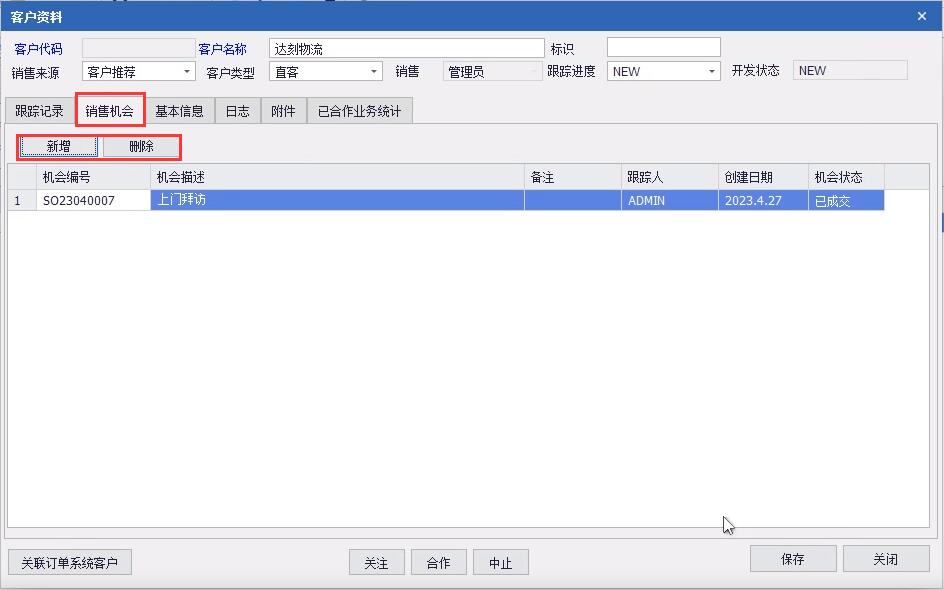Screen dimensions: 944x590
Task: Show the 已合作业务统计 tab
Action: [x=359, y=111]
